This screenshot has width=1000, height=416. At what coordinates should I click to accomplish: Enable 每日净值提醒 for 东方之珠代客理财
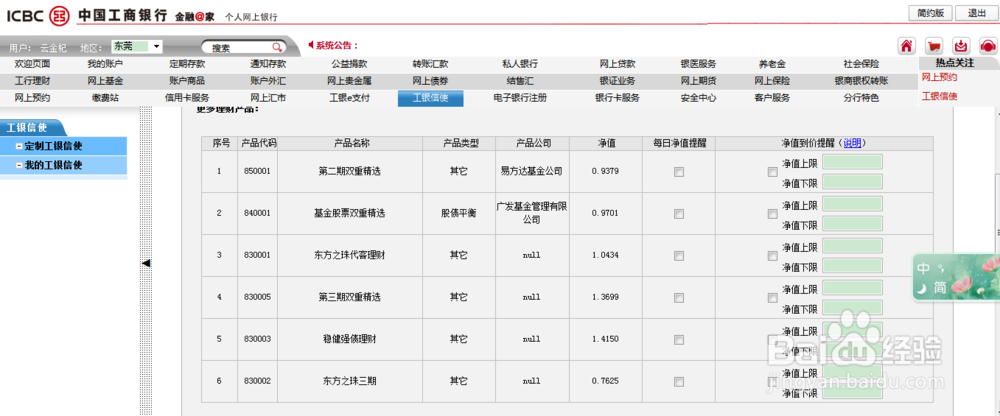679,256
